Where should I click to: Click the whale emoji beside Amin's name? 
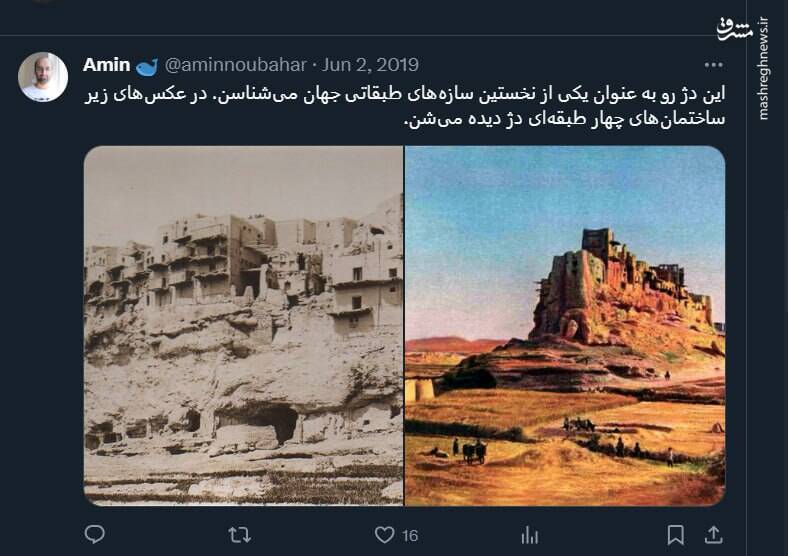[147, 66]
